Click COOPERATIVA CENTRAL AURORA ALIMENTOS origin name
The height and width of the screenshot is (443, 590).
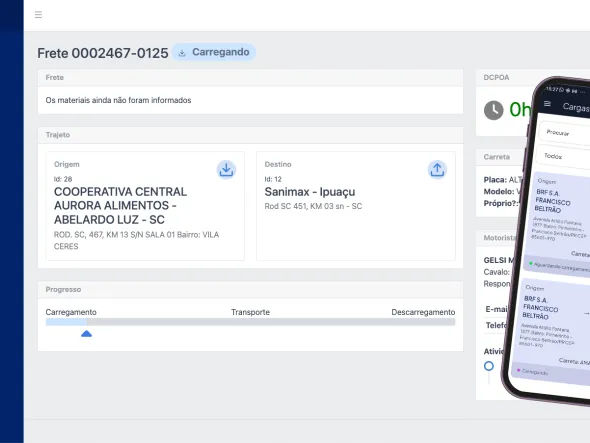(120, 206)
